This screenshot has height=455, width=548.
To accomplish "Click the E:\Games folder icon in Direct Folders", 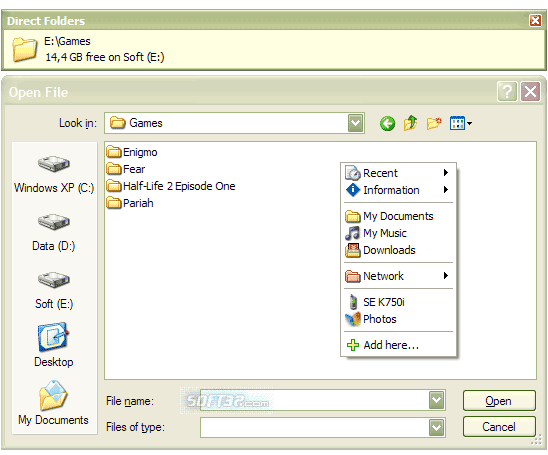I will pyautogui.click(x=24, y=49).
